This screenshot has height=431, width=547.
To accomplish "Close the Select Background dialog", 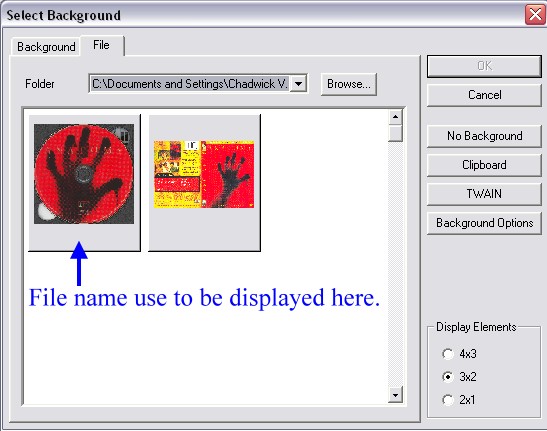I will 535,15.
